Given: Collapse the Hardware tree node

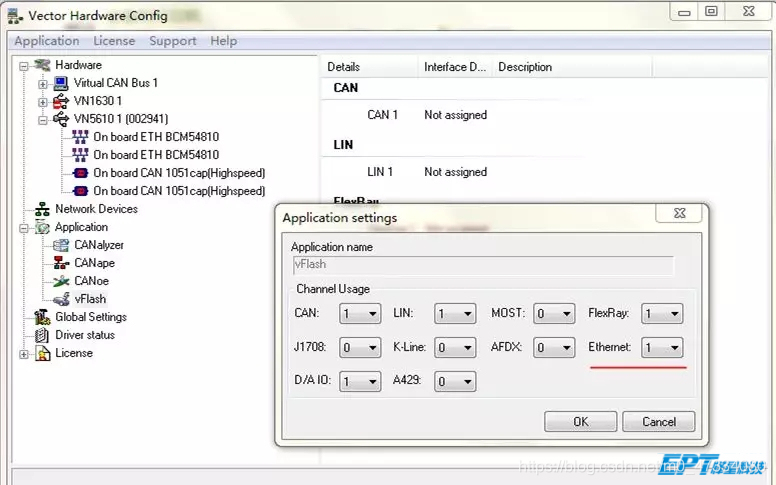Looking at the screenshot, I should (x=23, y=66).
